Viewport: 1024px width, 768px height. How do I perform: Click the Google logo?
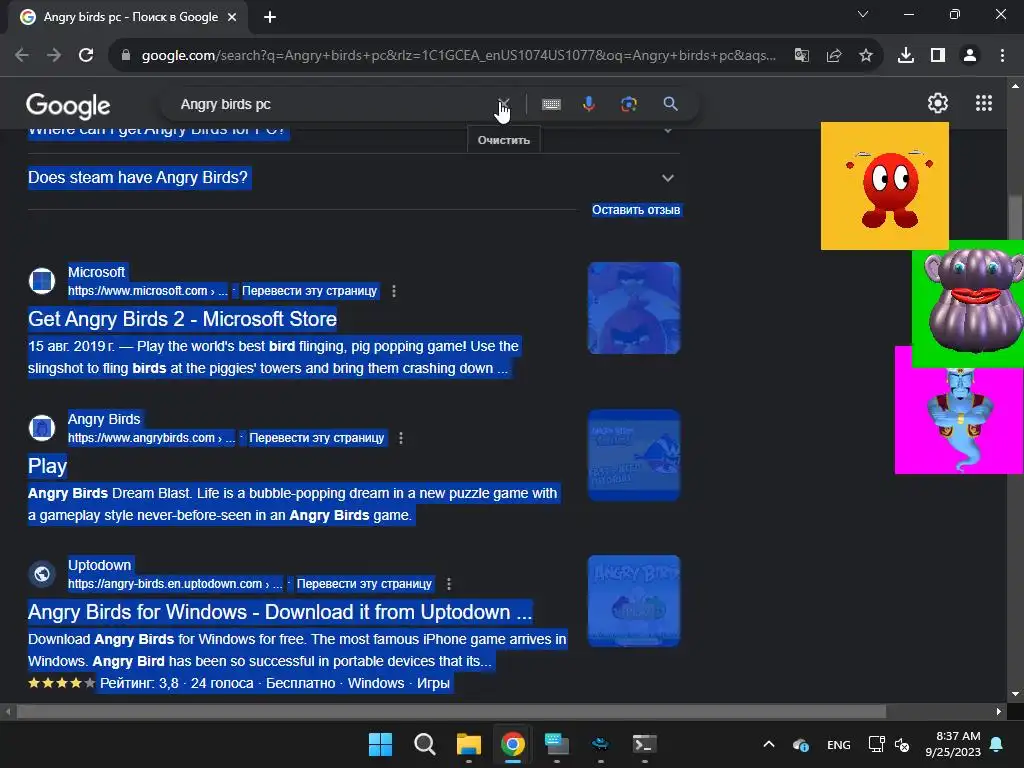68,106
